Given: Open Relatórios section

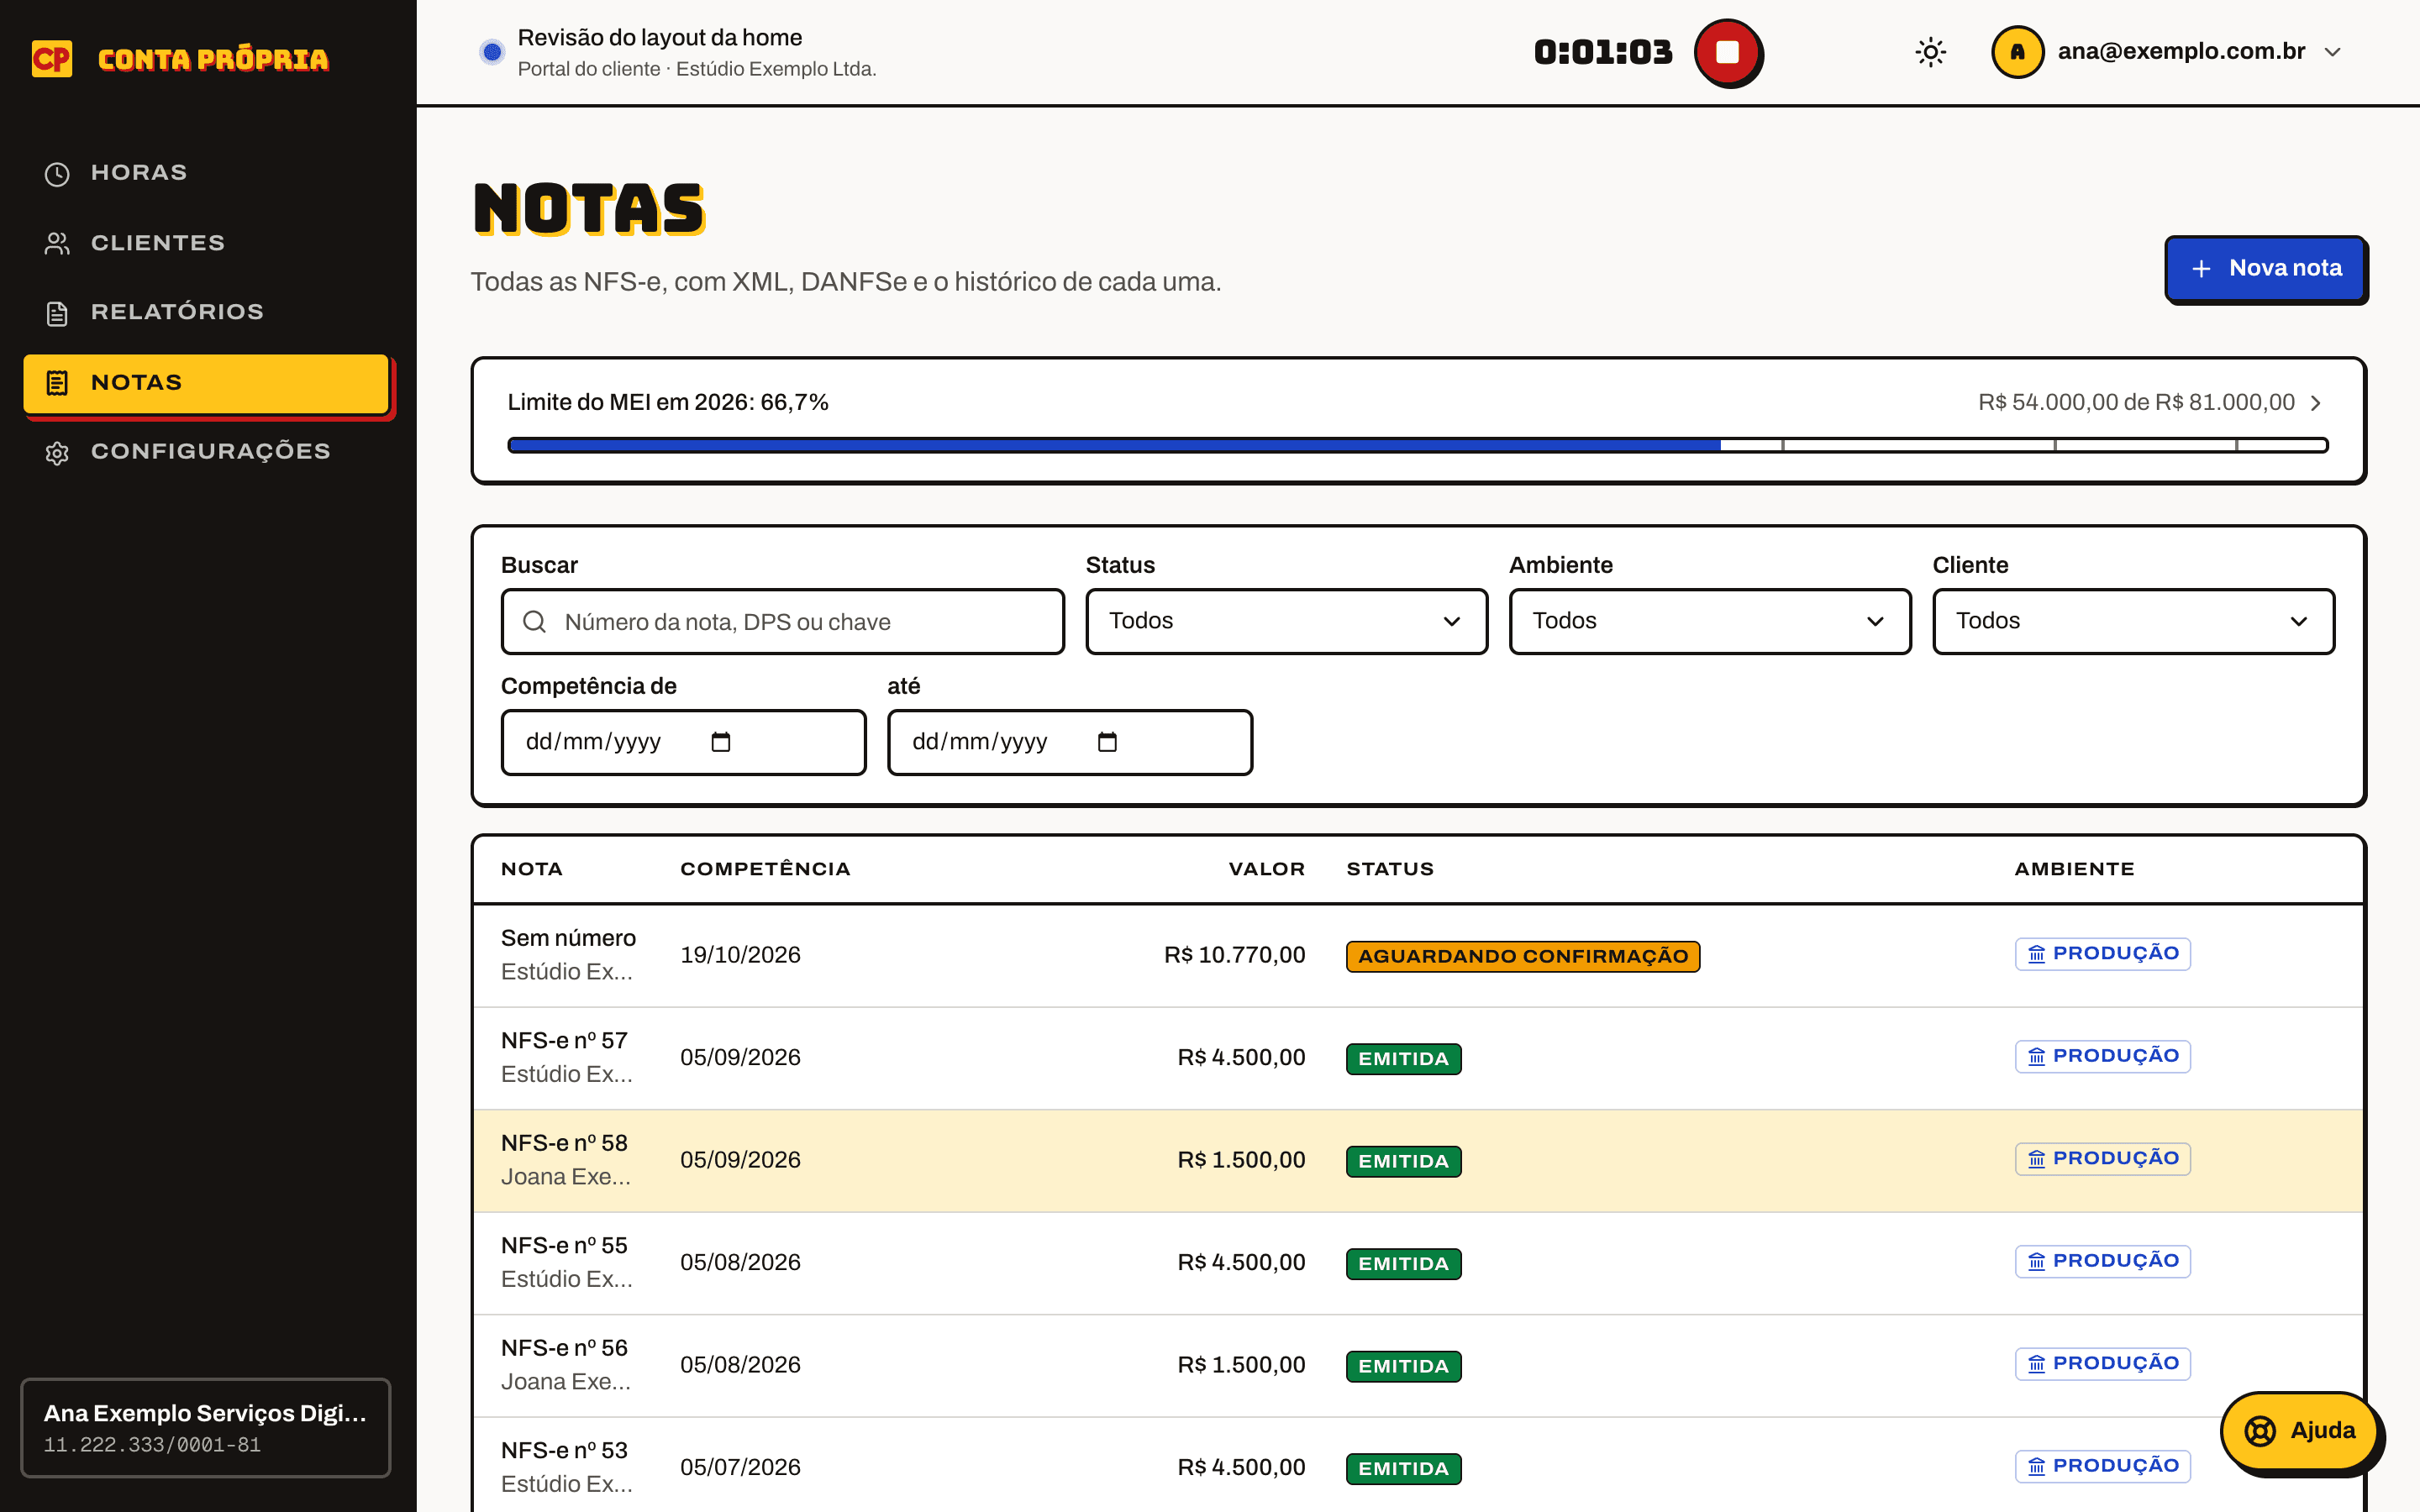Looking at the screenshot, I should [x=206, y=312].
